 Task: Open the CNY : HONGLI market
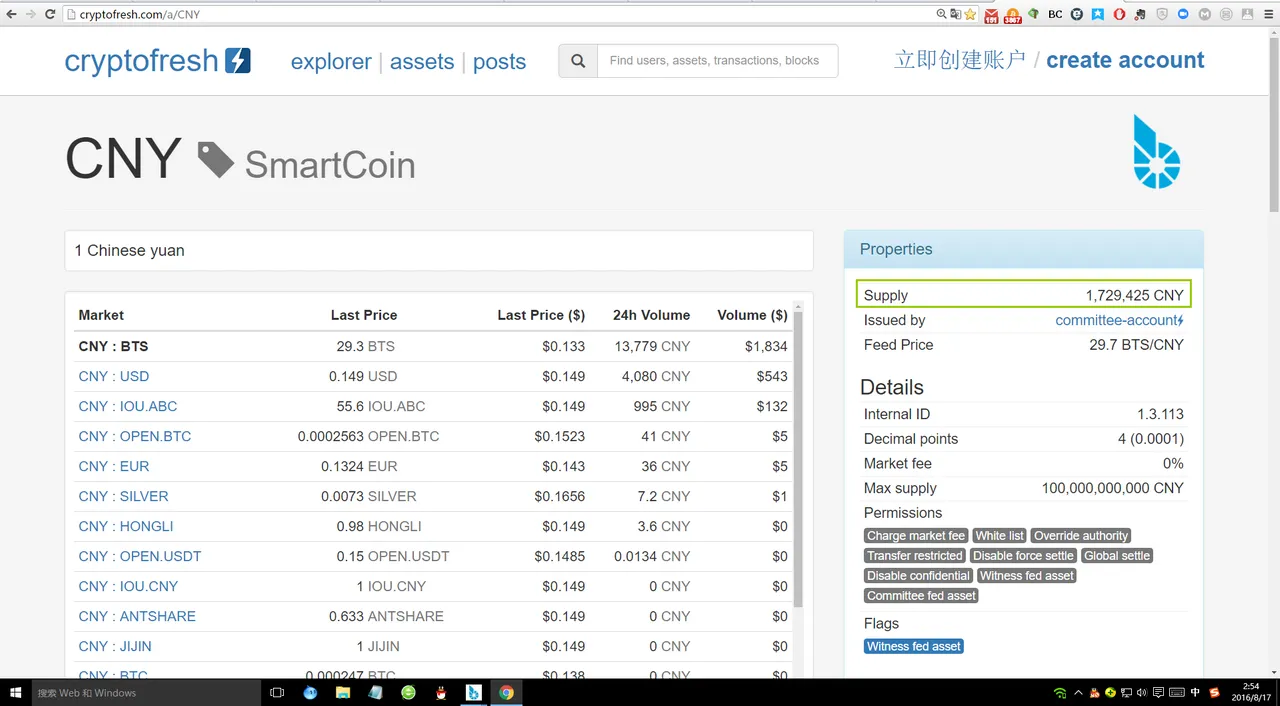[126, 526]
